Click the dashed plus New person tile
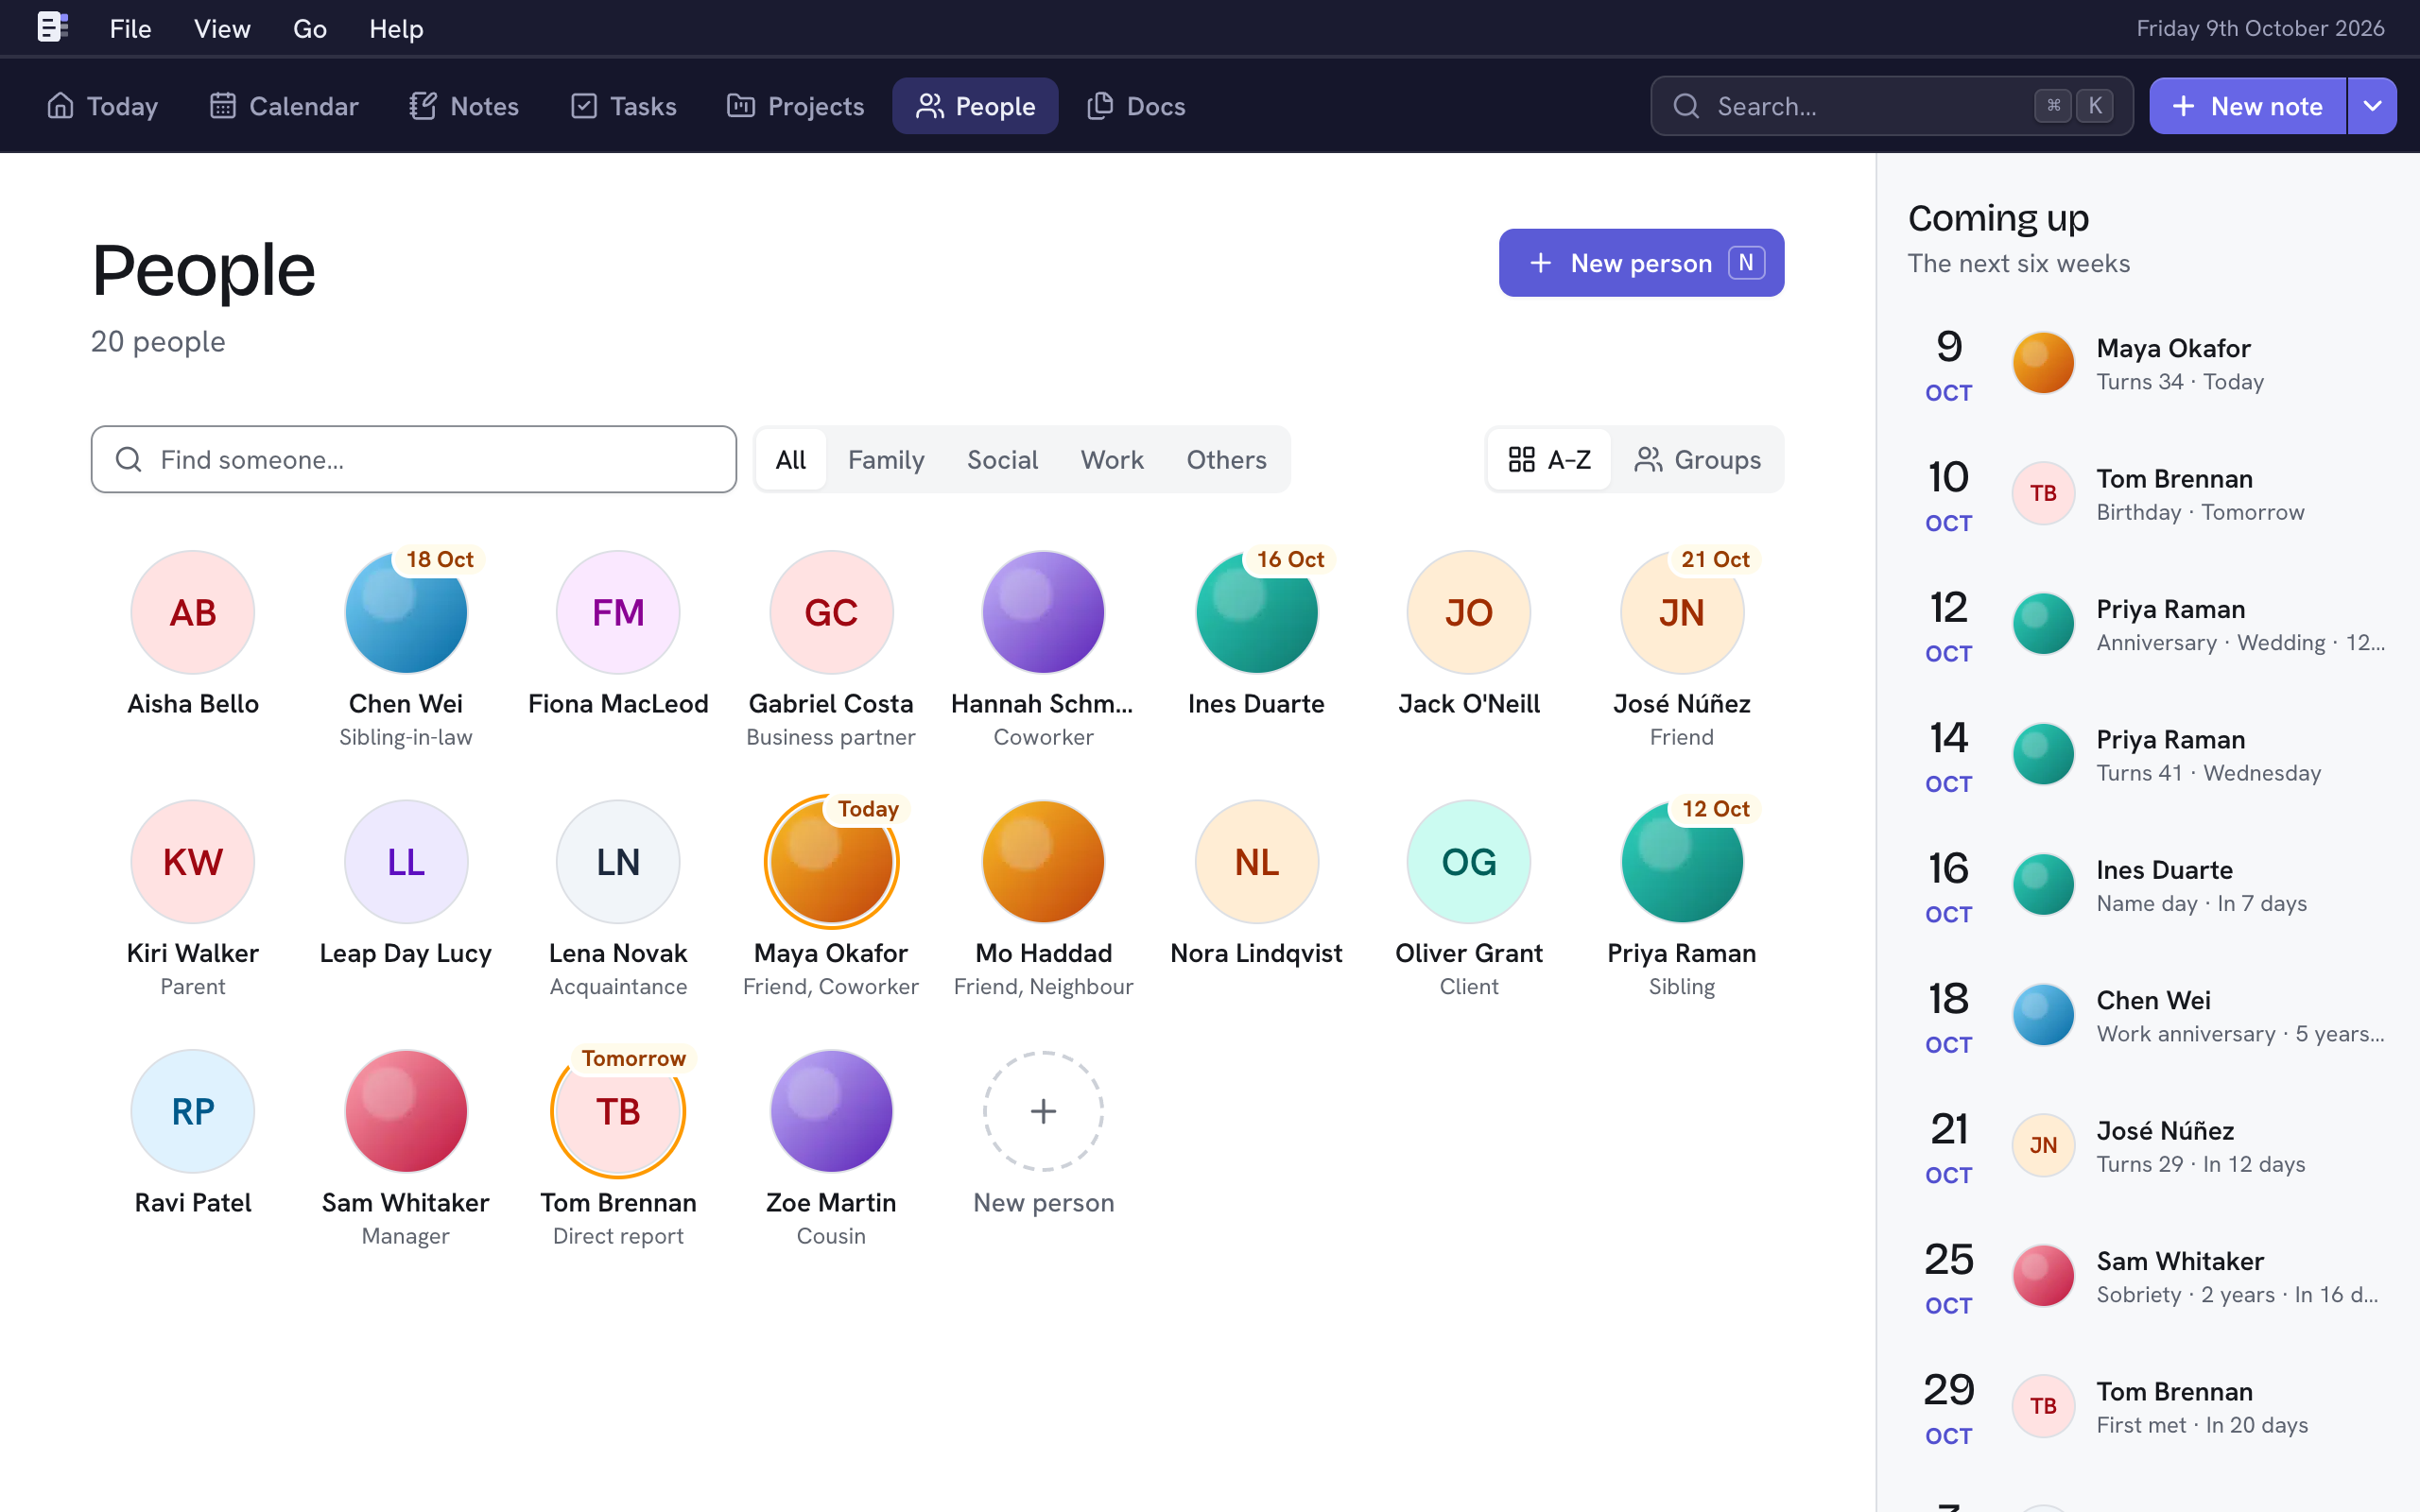2420x1512 pixels. click(1043, 1111)
